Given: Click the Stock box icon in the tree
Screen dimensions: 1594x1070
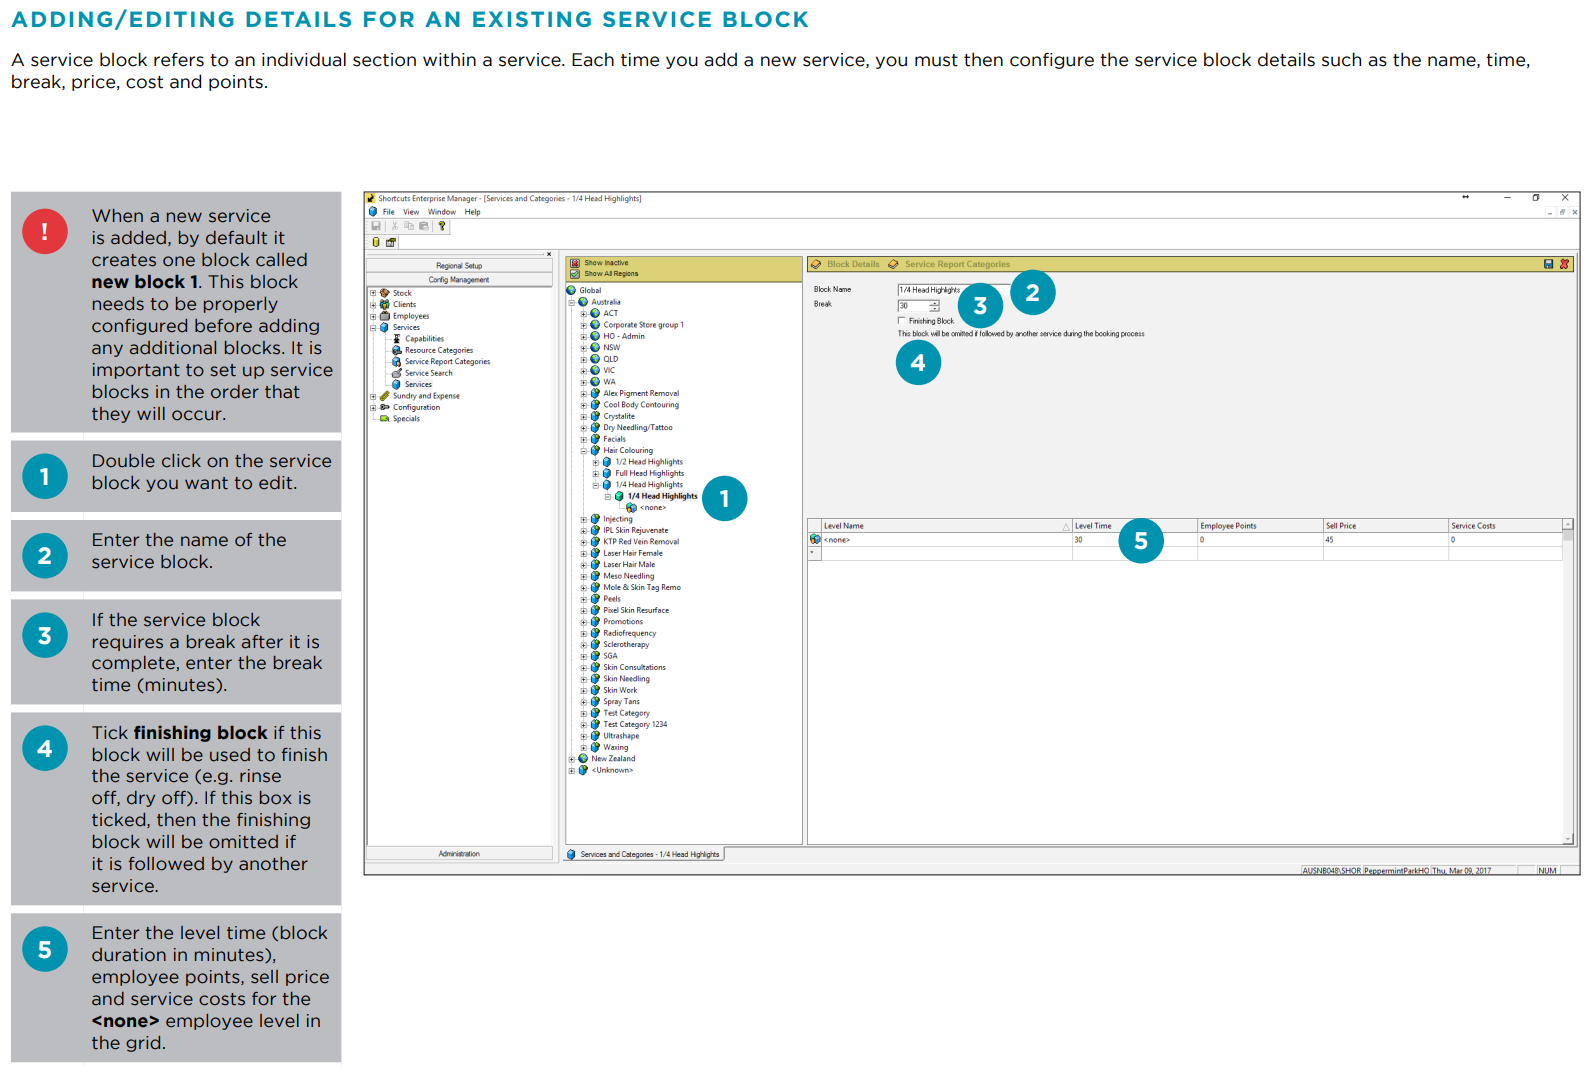Looking at the screenshot, I should [x=385, y=293].
